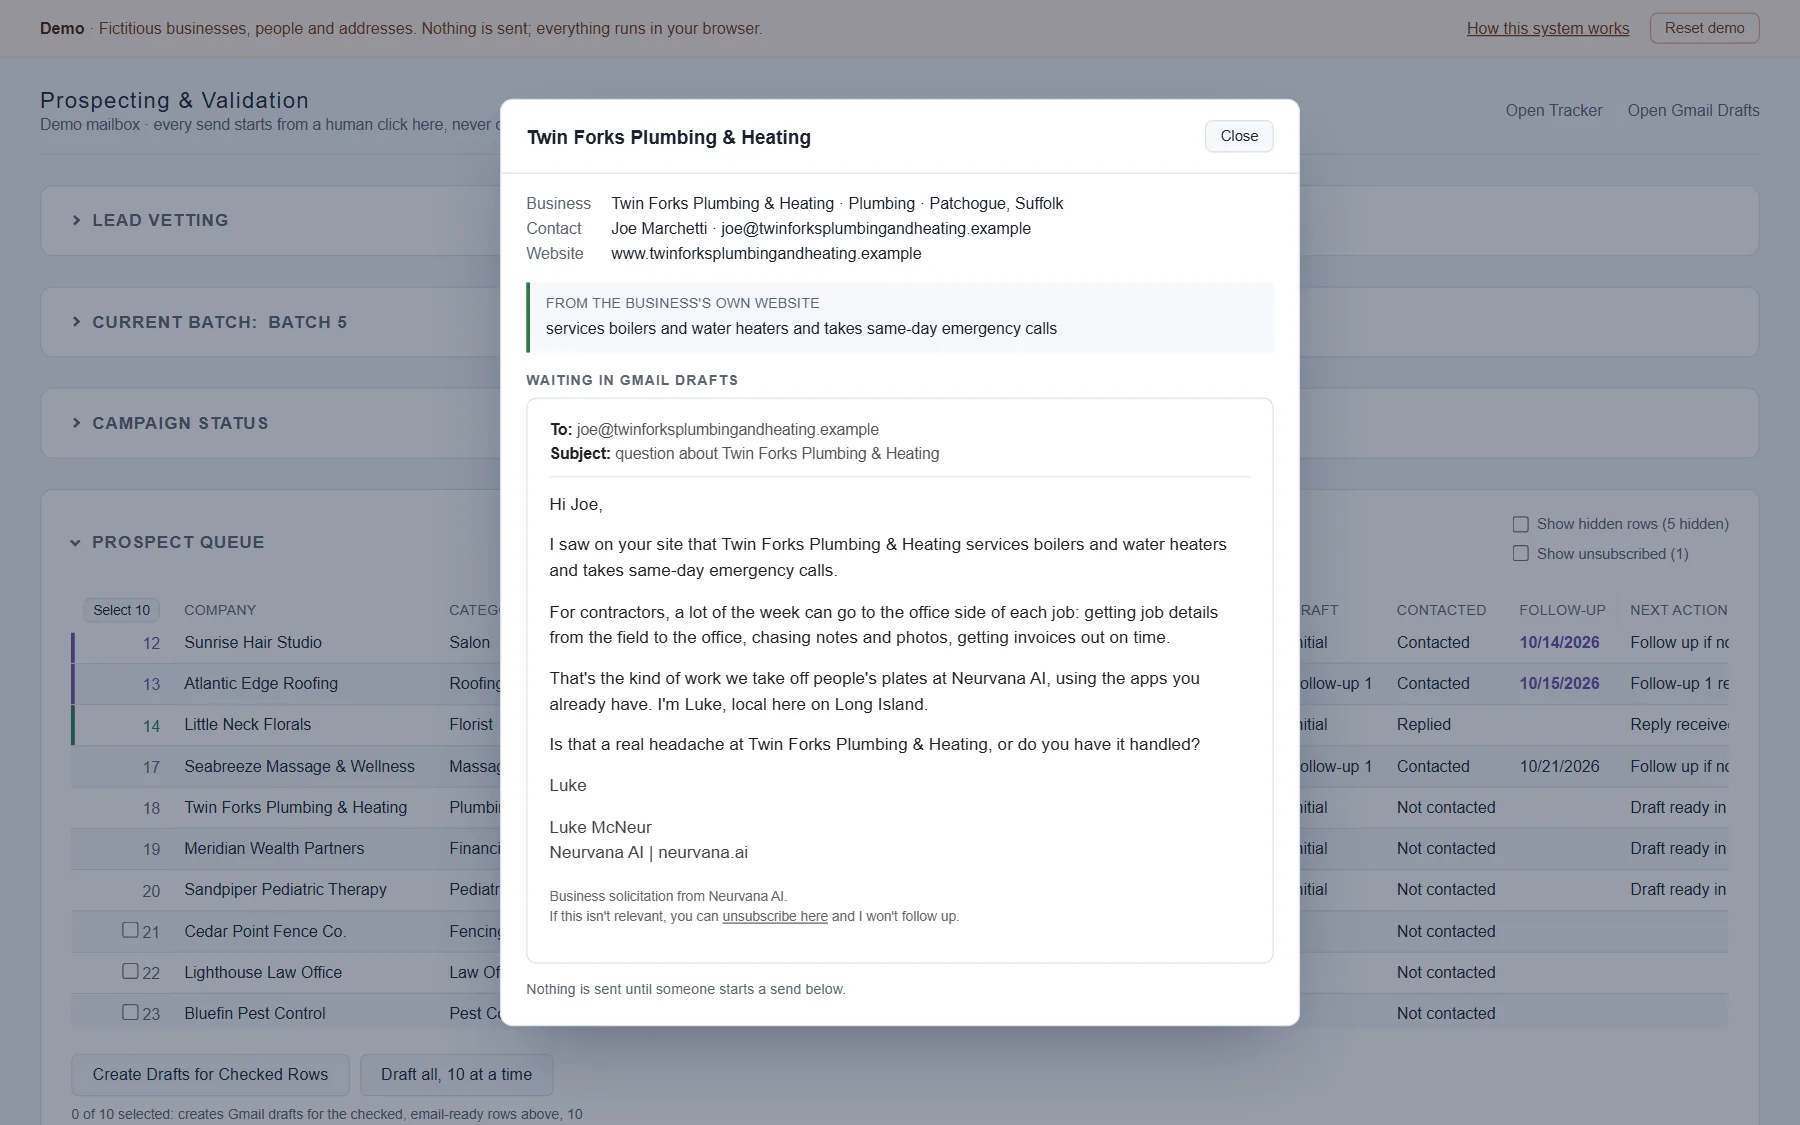Open Tracker from the header

point(1554,110)
